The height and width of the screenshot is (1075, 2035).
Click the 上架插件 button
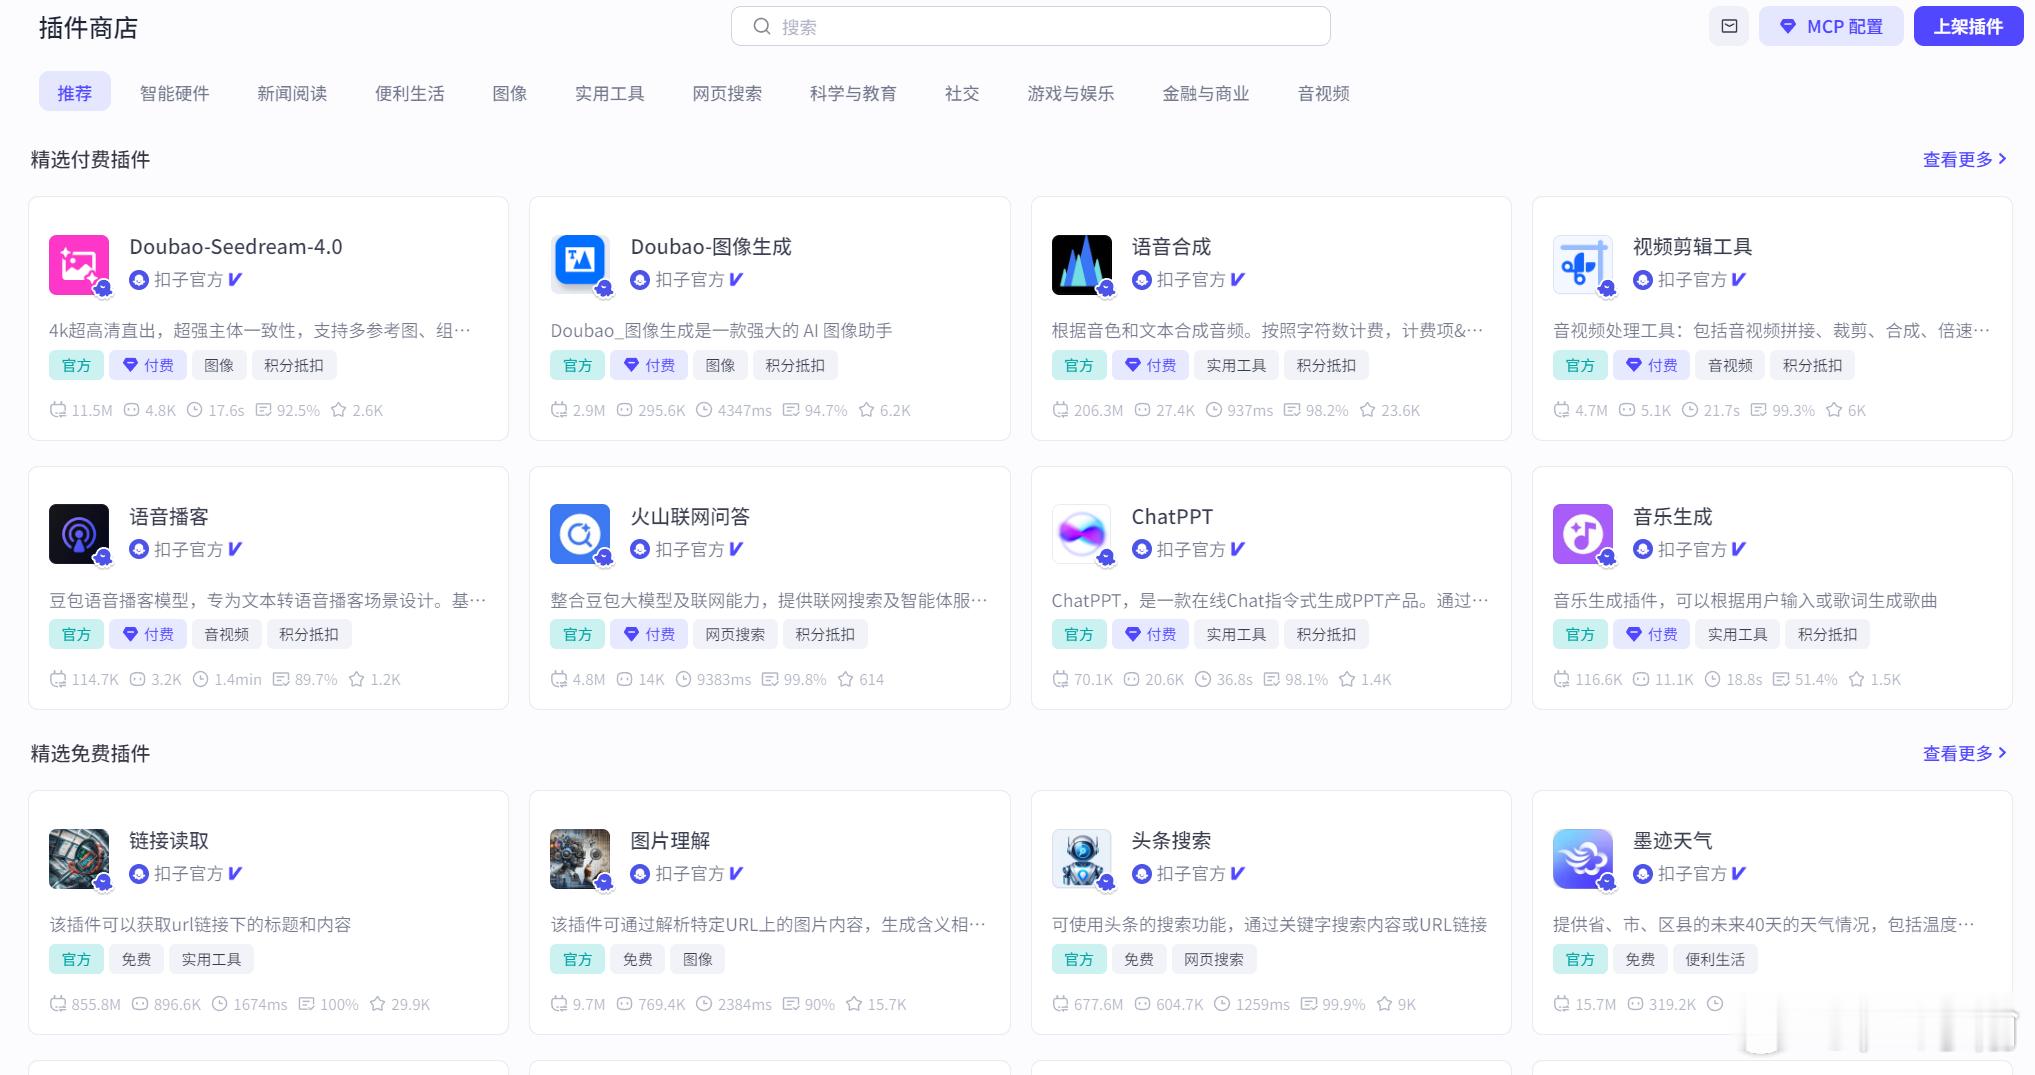click(1968, 27)
